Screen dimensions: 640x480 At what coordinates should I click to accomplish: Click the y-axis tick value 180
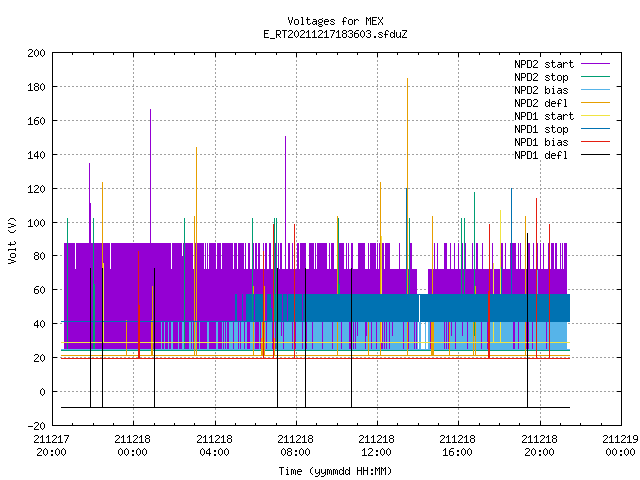point(36,87)
